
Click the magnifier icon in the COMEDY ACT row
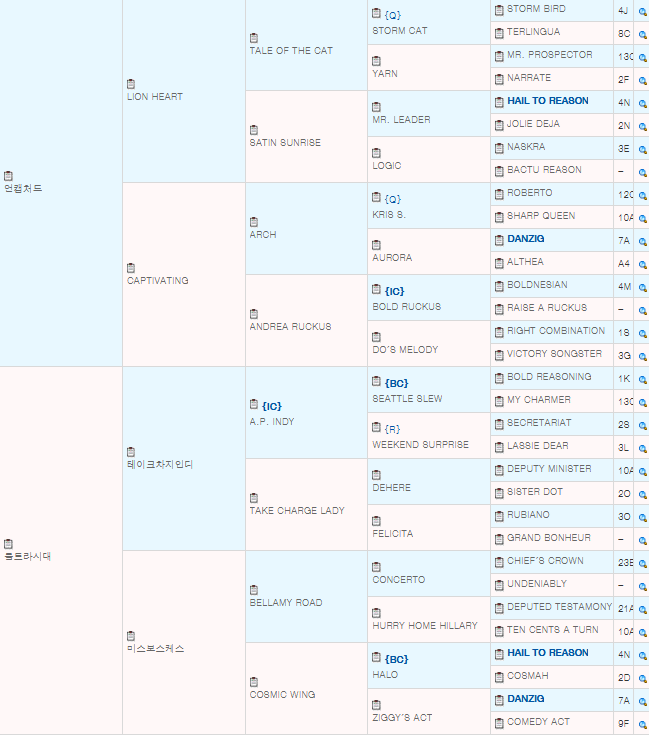tap(642, 723)
